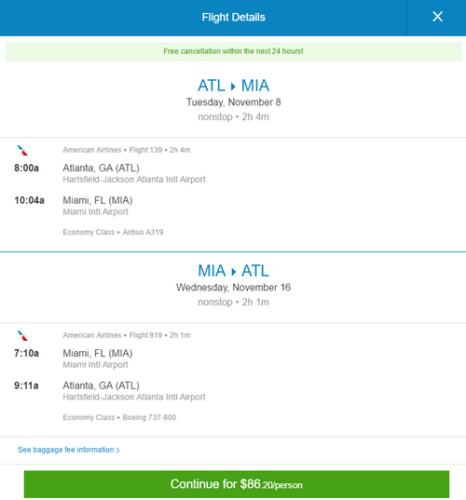Click the Flight Details title
Screen dimensions: 466x500
tap(233, 17)
